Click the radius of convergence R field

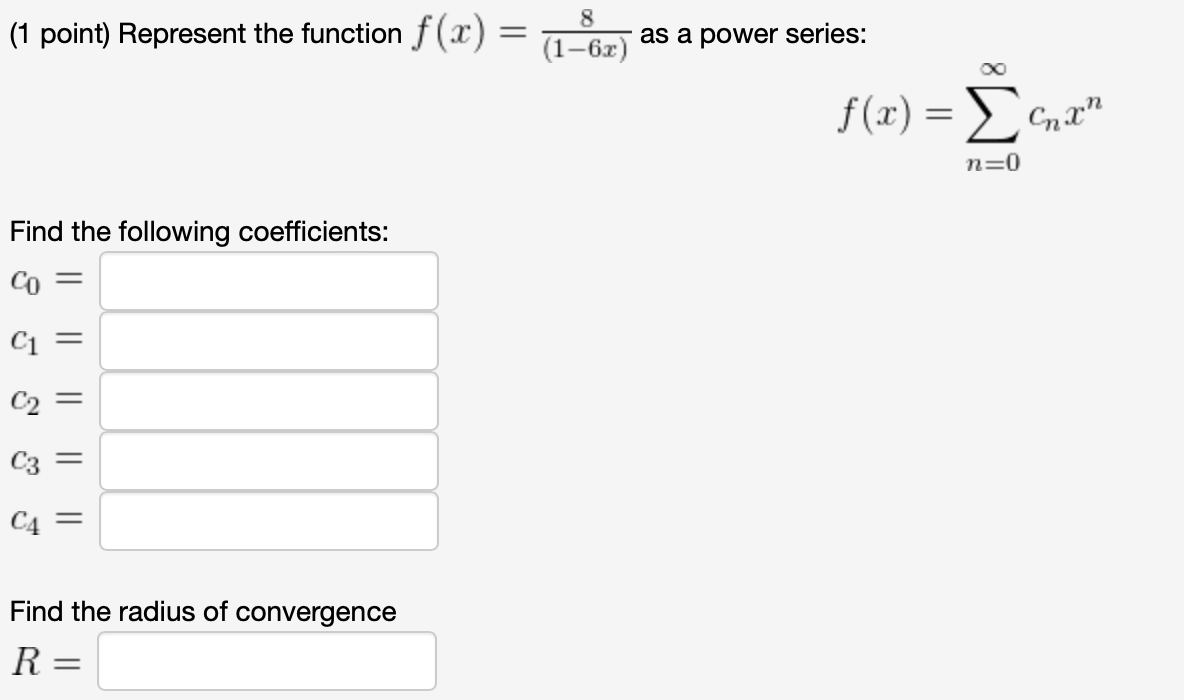(x=267, y=661)
